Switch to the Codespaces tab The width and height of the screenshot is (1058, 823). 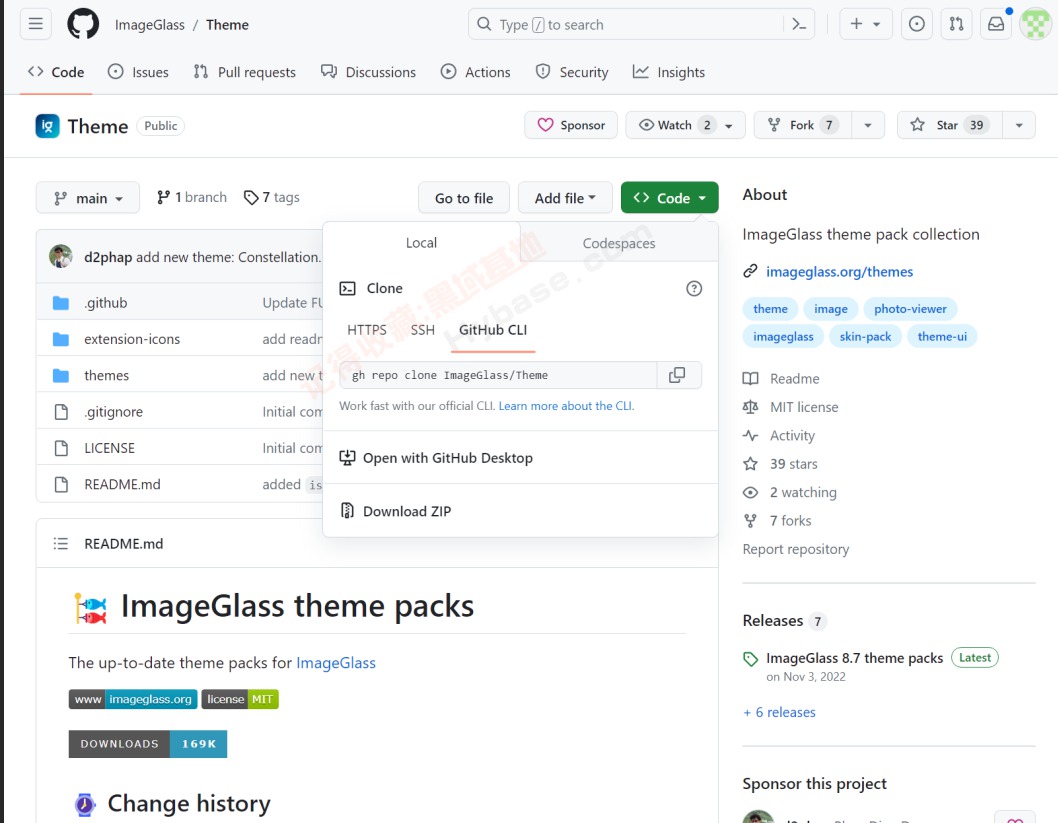click(619, 243)
